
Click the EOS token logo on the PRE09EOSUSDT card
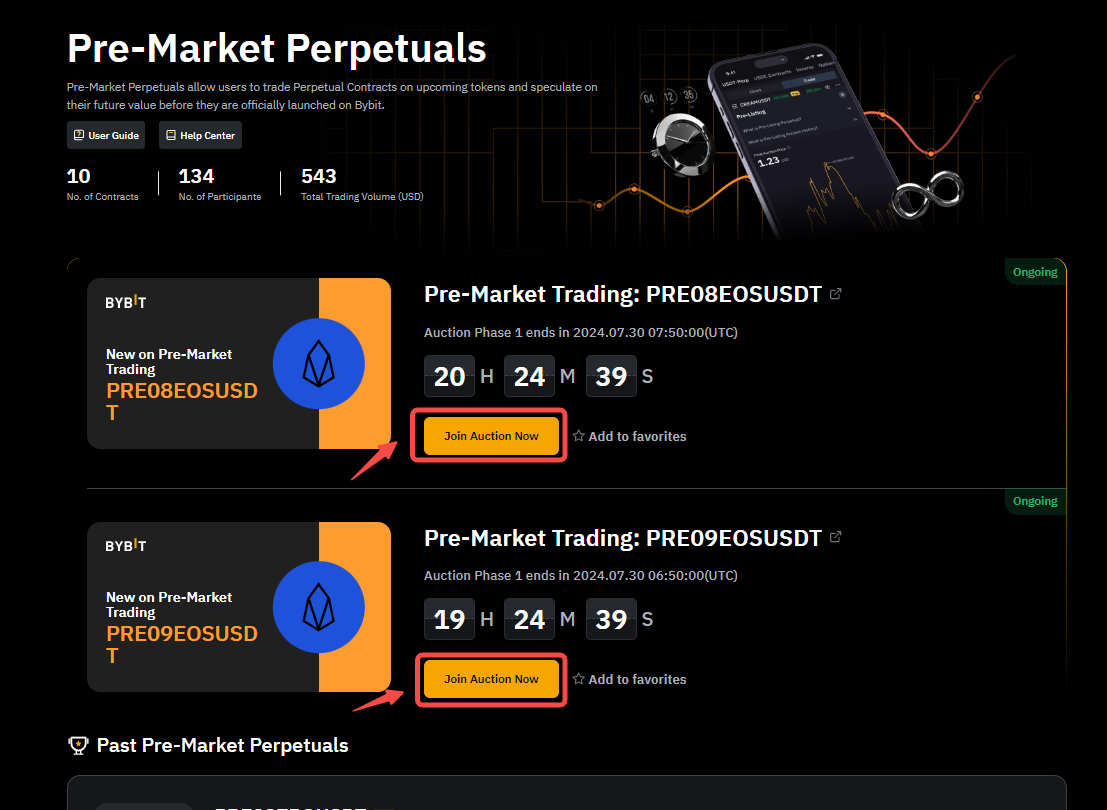(x=318, y=607)
